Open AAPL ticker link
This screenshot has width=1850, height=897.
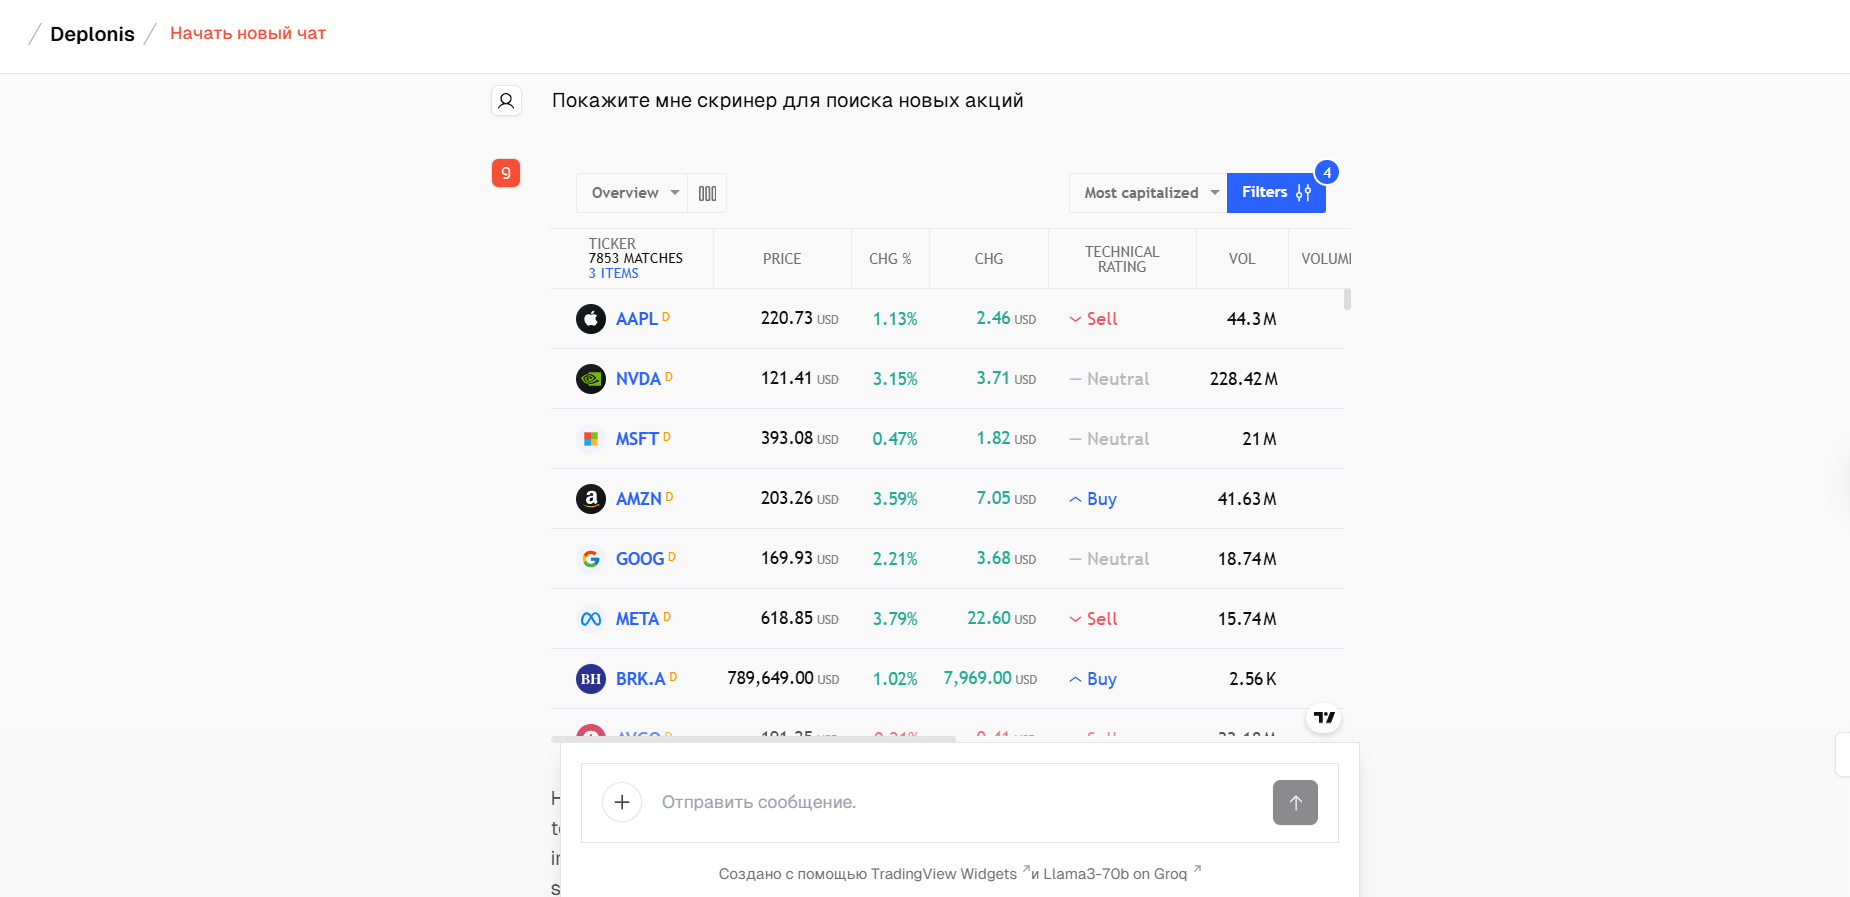click(637, 319)
